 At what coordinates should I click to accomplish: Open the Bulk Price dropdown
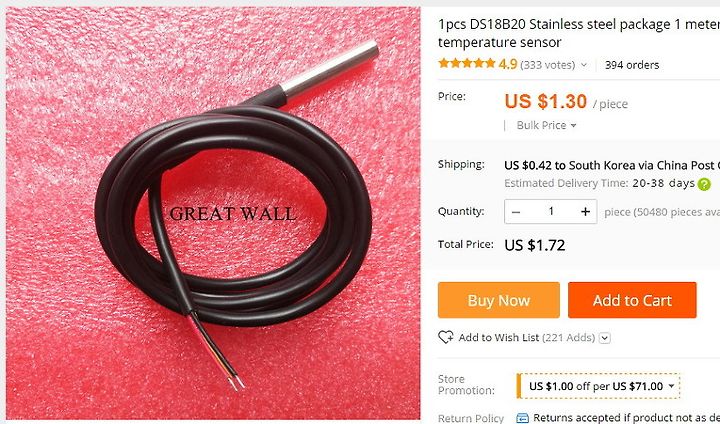546,125
